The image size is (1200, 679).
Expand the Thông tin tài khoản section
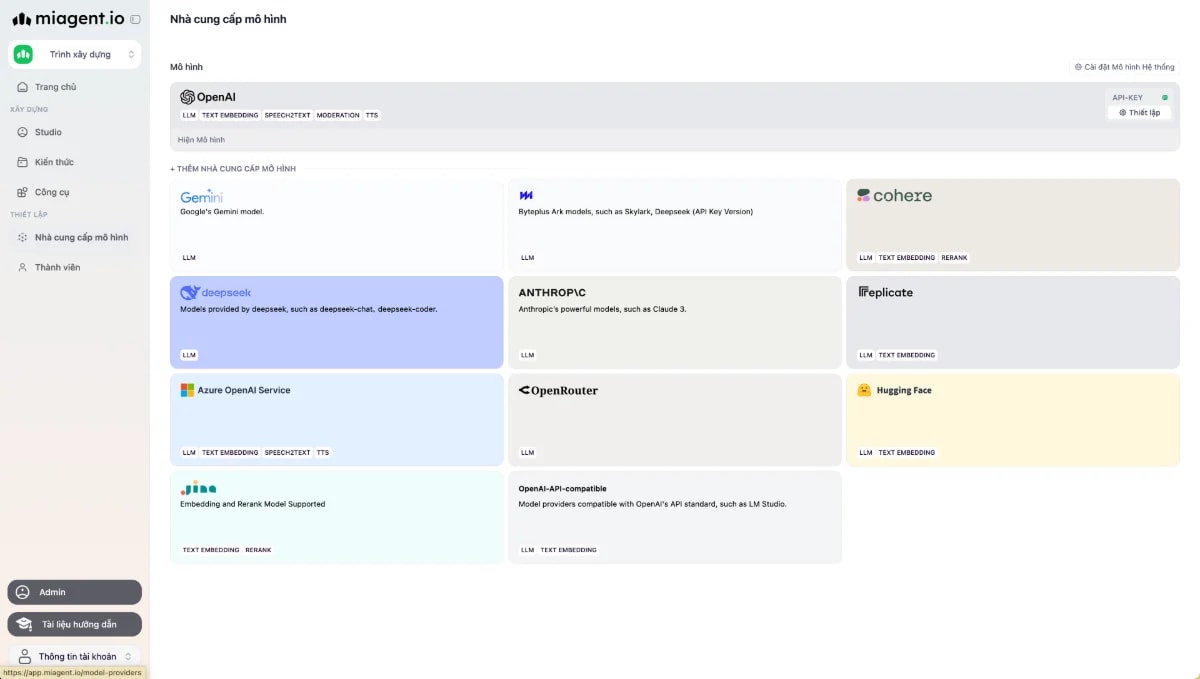pos(74,656)
